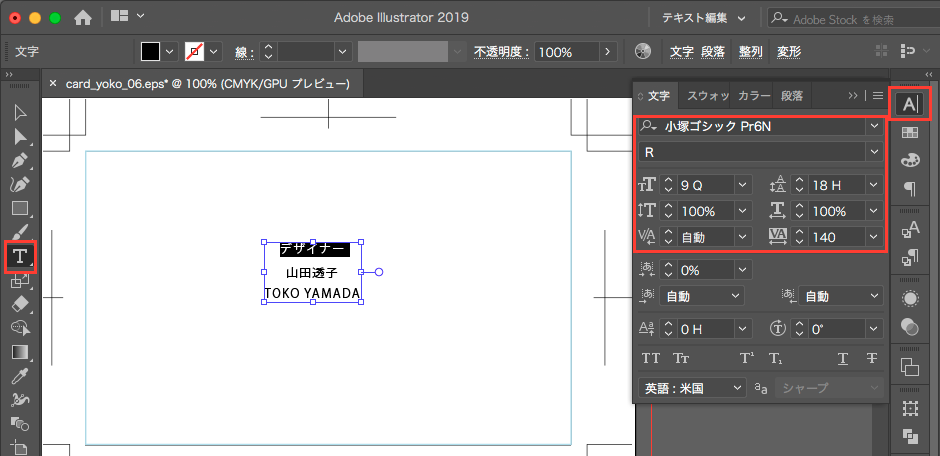Open the Color palette panel icon in dock

(909, 160)
